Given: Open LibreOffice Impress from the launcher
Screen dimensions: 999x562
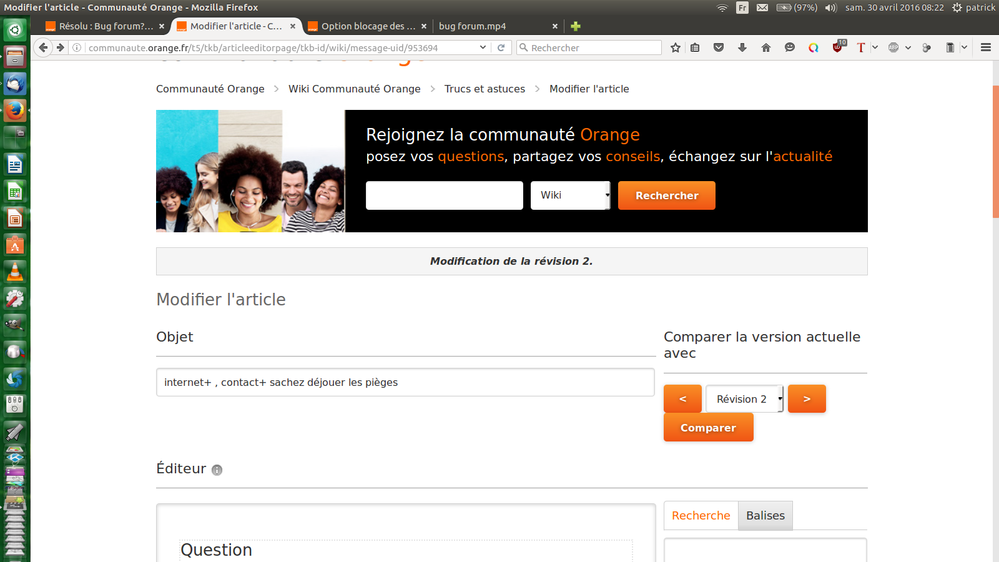Looking at the screenshot, I should 15,218.
